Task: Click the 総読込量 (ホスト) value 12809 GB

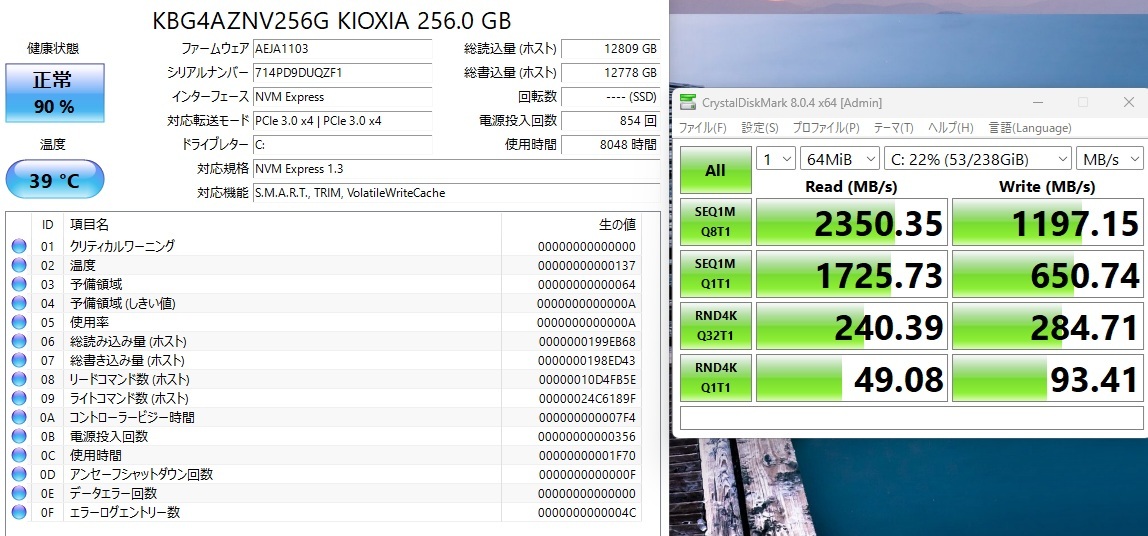Action: [x=610, y=49]
